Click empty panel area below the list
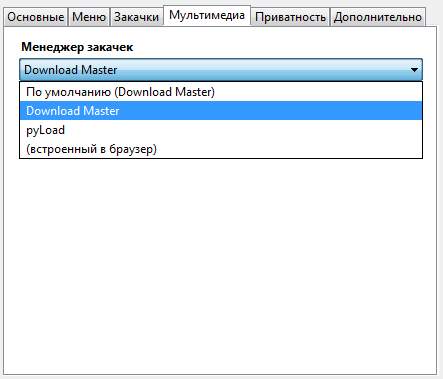This screenshot has height=379, width=443. (x=220, y=267)
